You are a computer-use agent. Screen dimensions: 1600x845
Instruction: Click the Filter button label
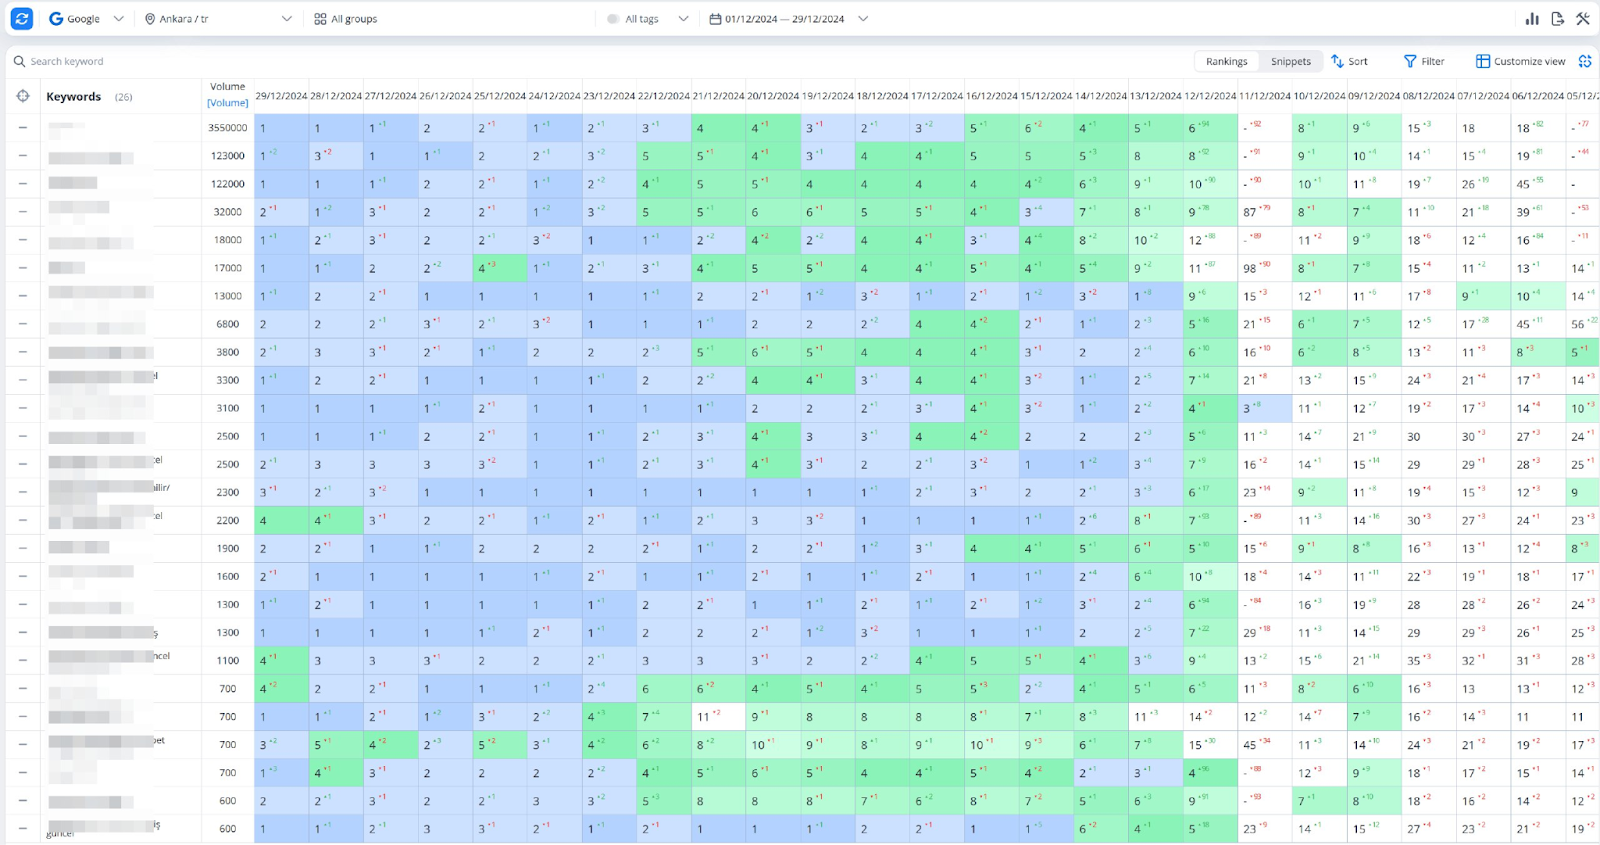pos(1433,61)
